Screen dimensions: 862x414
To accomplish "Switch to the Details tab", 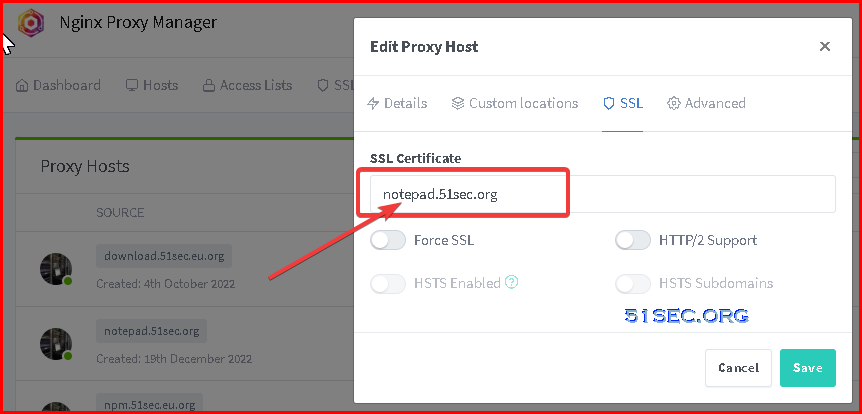I will pos(397,103).
